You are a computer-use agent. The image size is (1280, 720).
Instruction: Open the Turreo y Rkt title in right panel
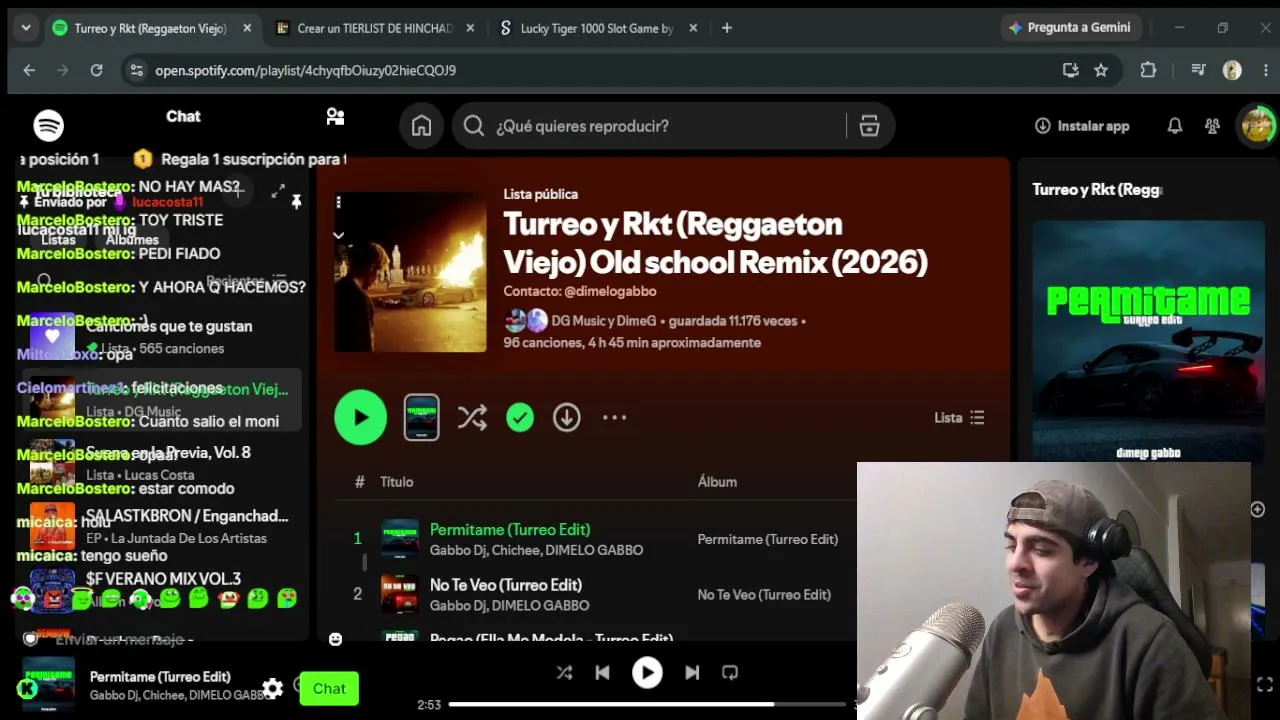[x=1097, y=189]
